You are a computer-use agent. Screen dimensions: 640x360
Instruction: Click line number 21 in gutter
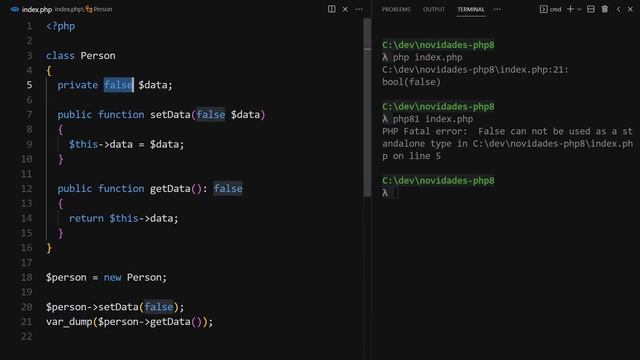[x=27, y=322]
